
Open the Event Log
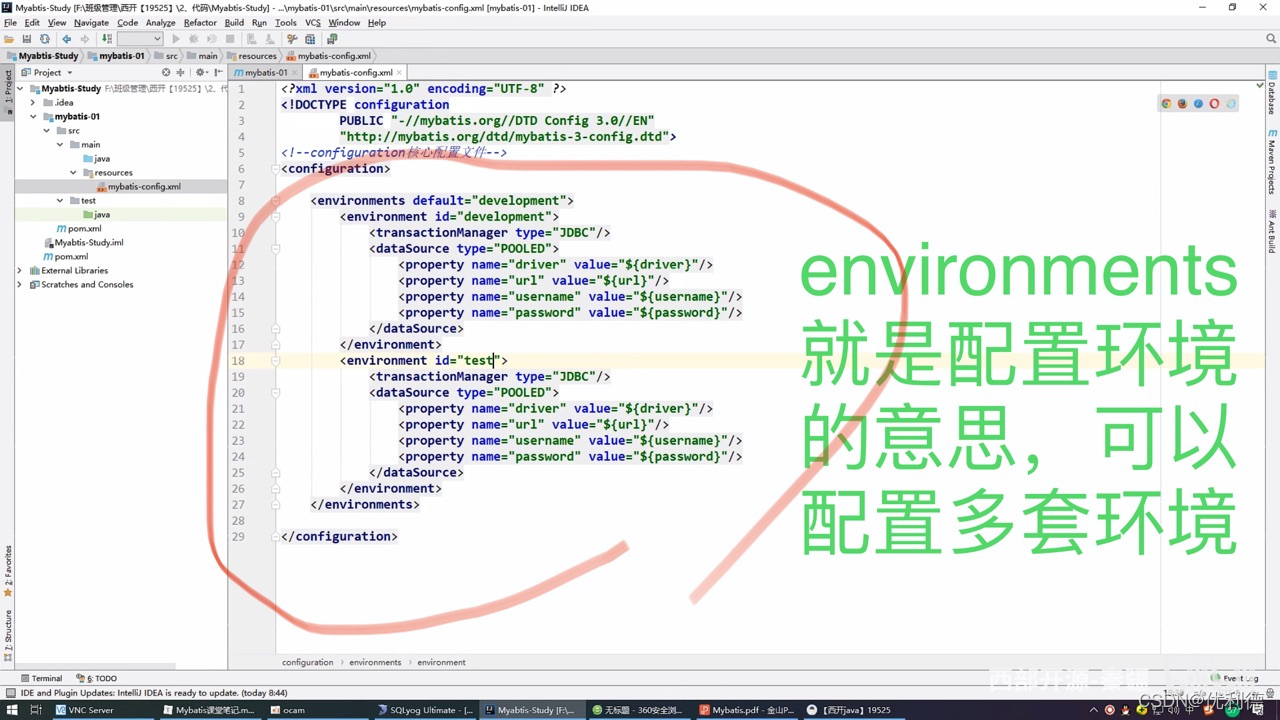tap(1235, 678)
